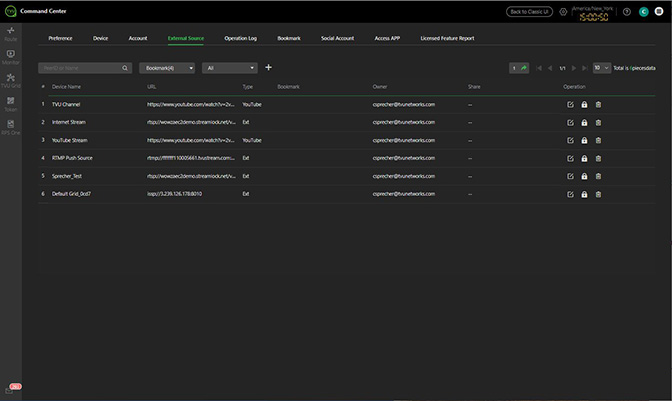Open the TVU Grid sidebar icon
The image size is (672, 401).
[11, 81]
